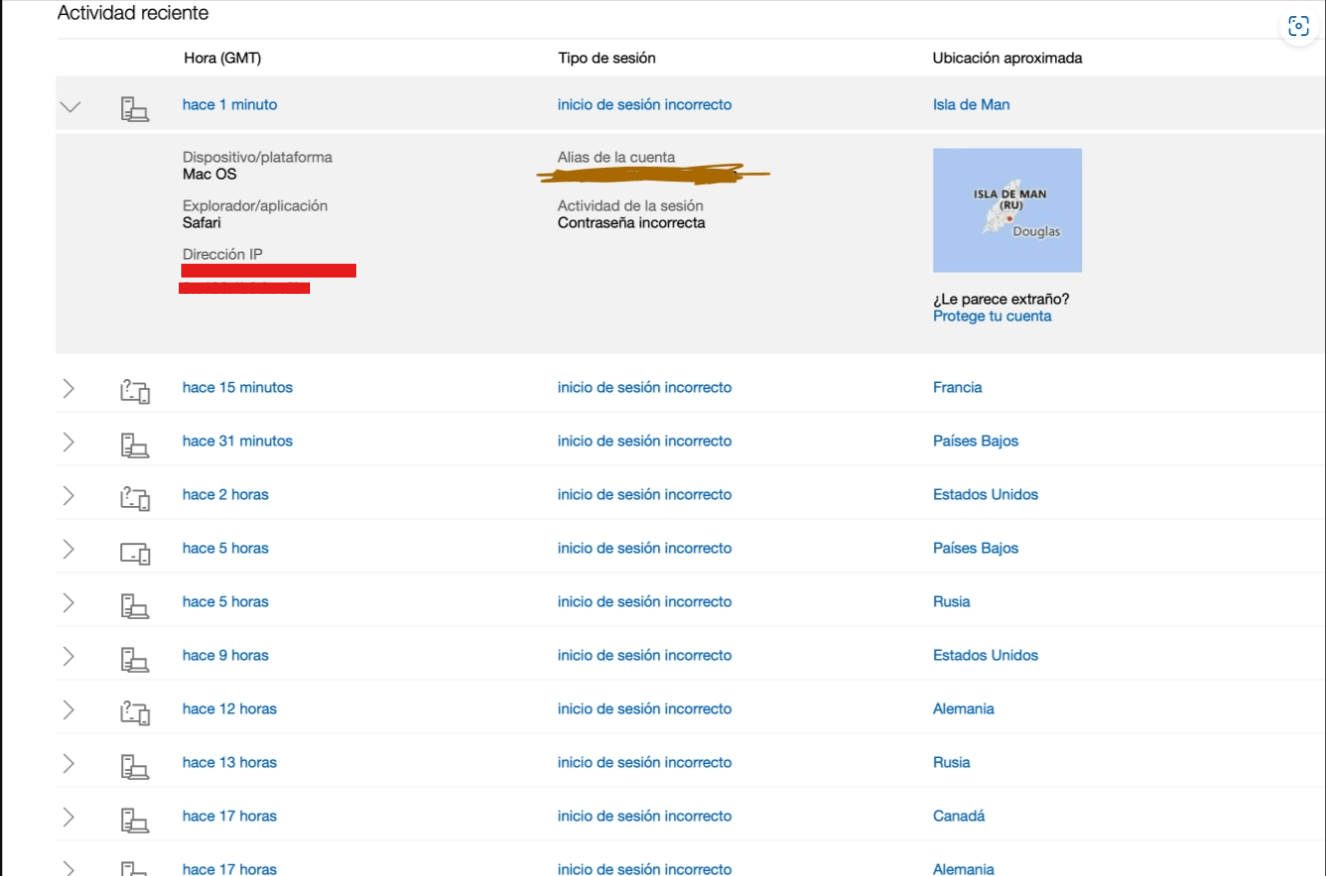1326x876 pixels.
Task: Expand the 'hace 9 horas' row chevron
Action: [68, 656]
